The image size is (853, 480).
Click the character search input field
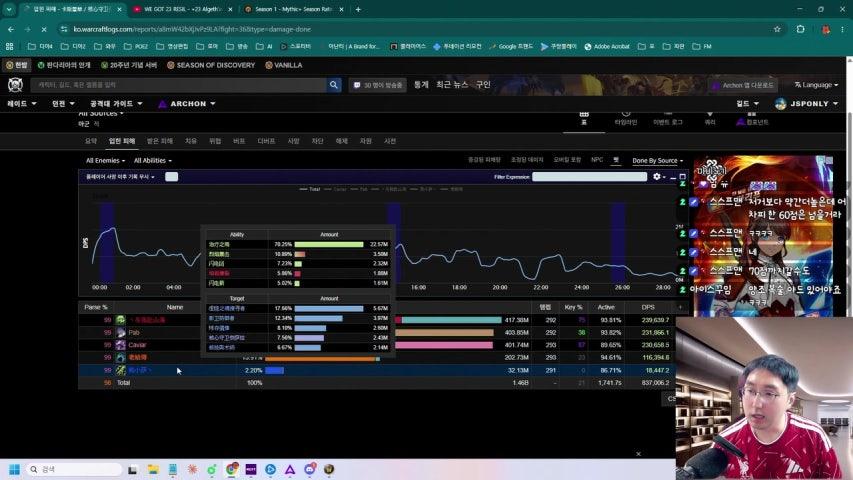[178, 85]
